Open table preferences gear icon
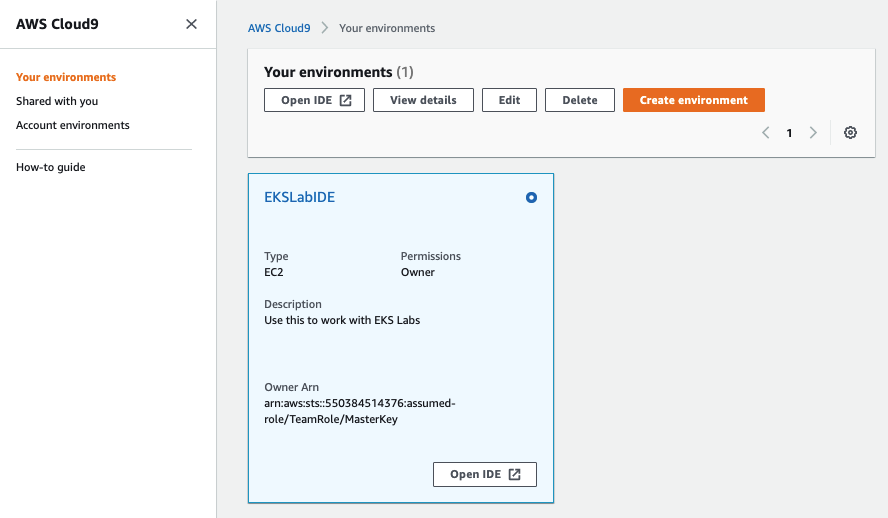The width and height of the screenshot is (888, 518). [850, 132]
